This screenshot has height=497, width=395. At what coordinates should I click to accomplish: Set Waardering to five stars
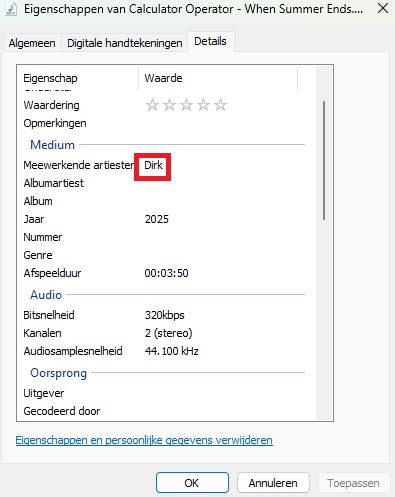220,105
